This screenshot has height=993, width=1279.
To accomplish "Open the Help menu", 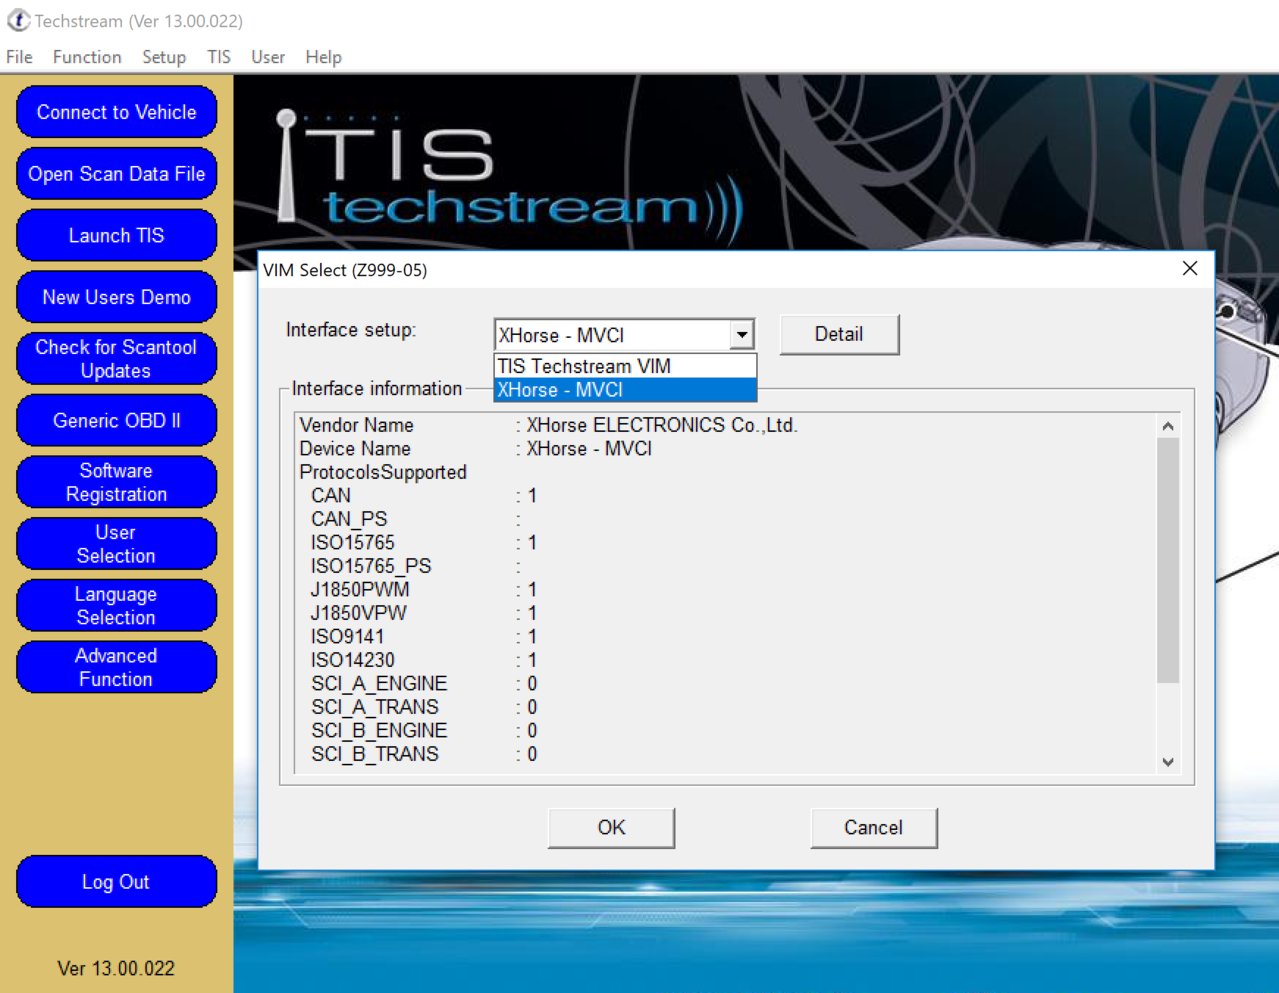I will click(323, 57).
